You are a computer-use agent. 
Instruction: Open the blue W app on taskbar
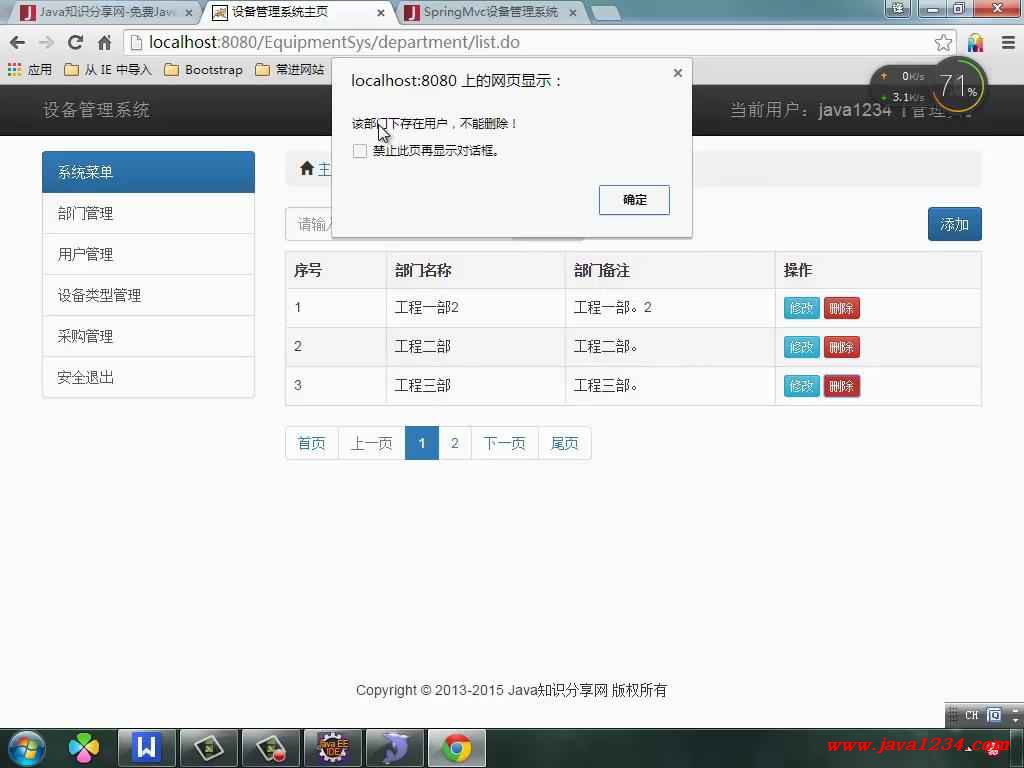click(146, 748)
